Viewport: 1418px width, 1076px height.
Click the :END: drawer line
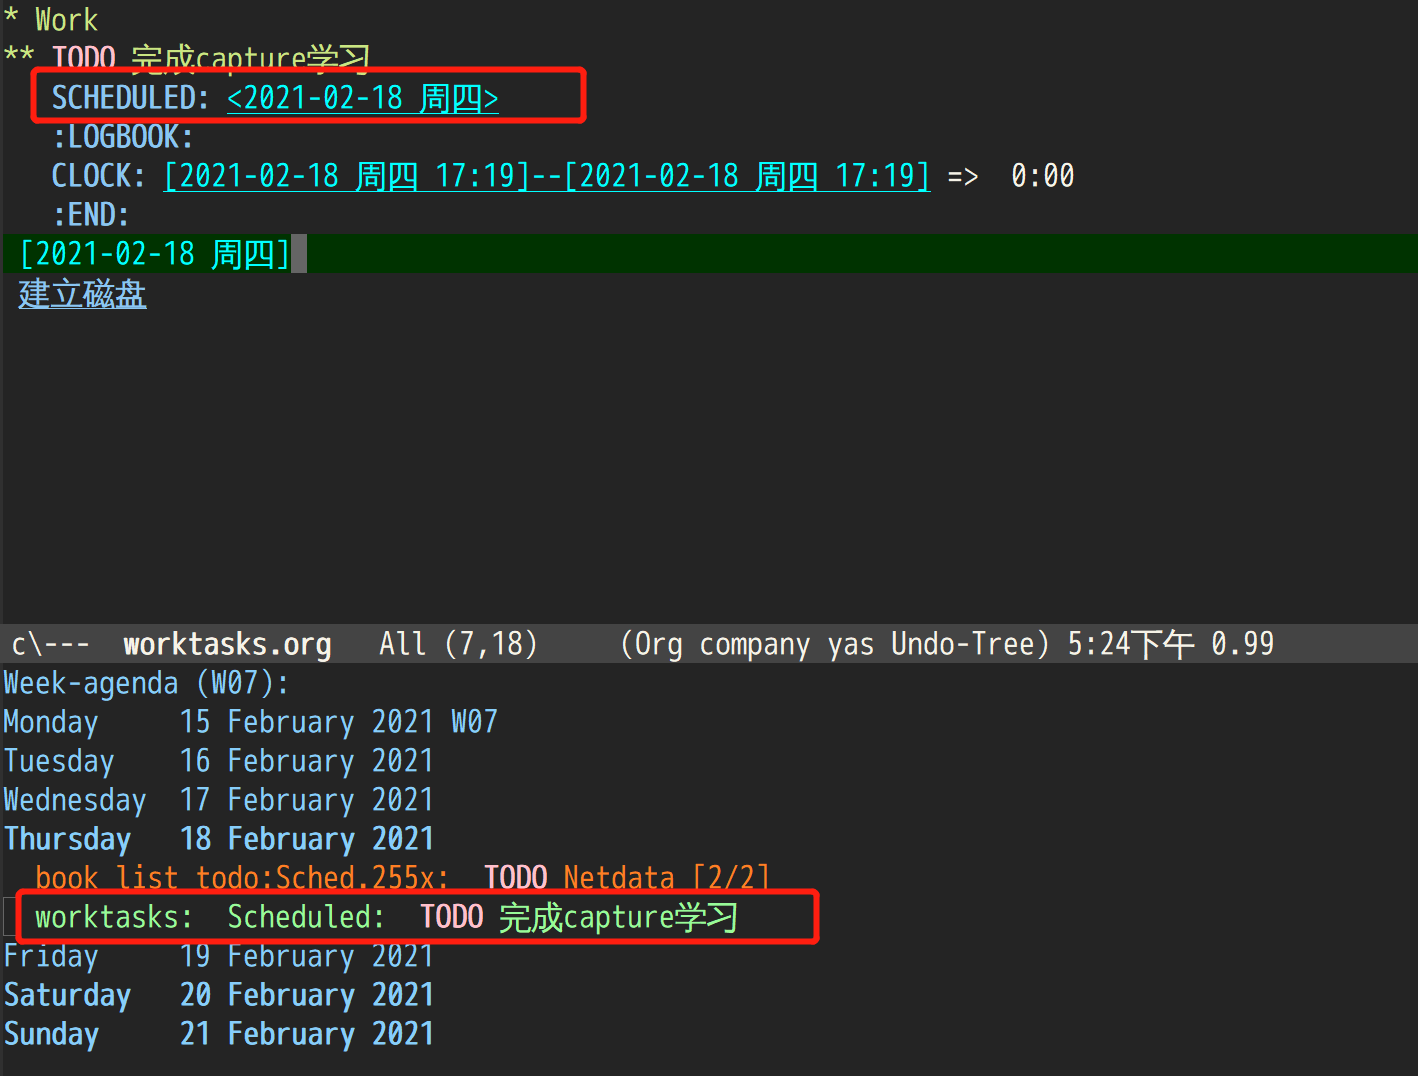[91, 215]
